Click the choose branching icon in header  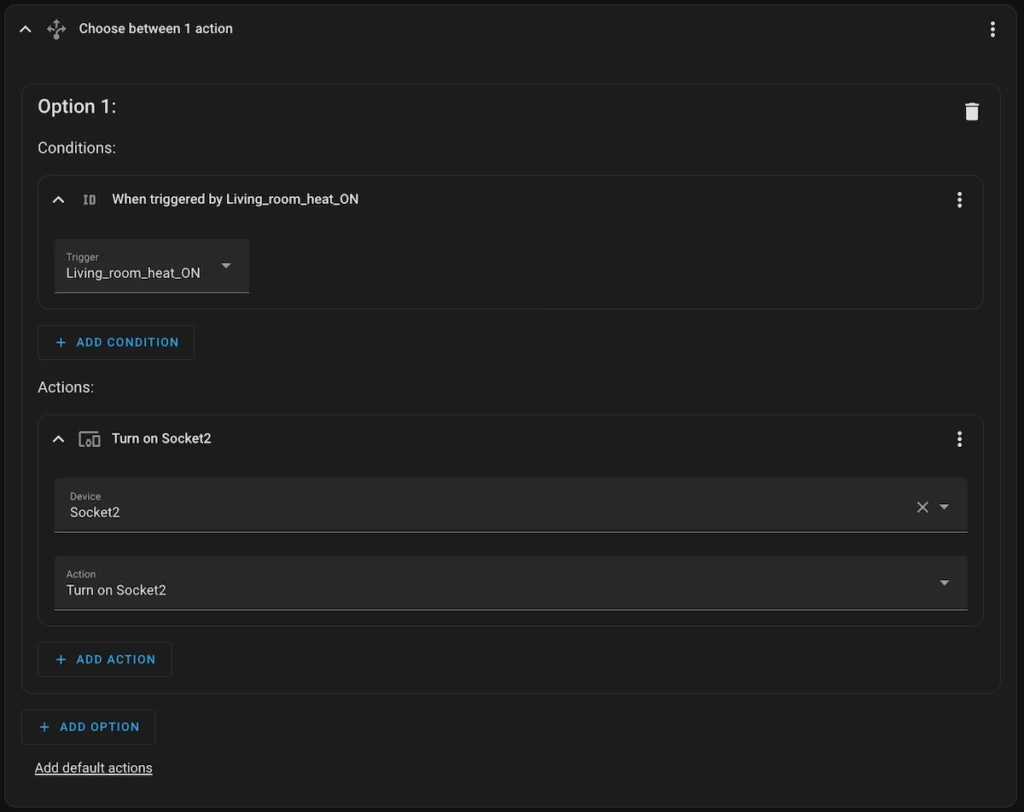click(57, 29)
